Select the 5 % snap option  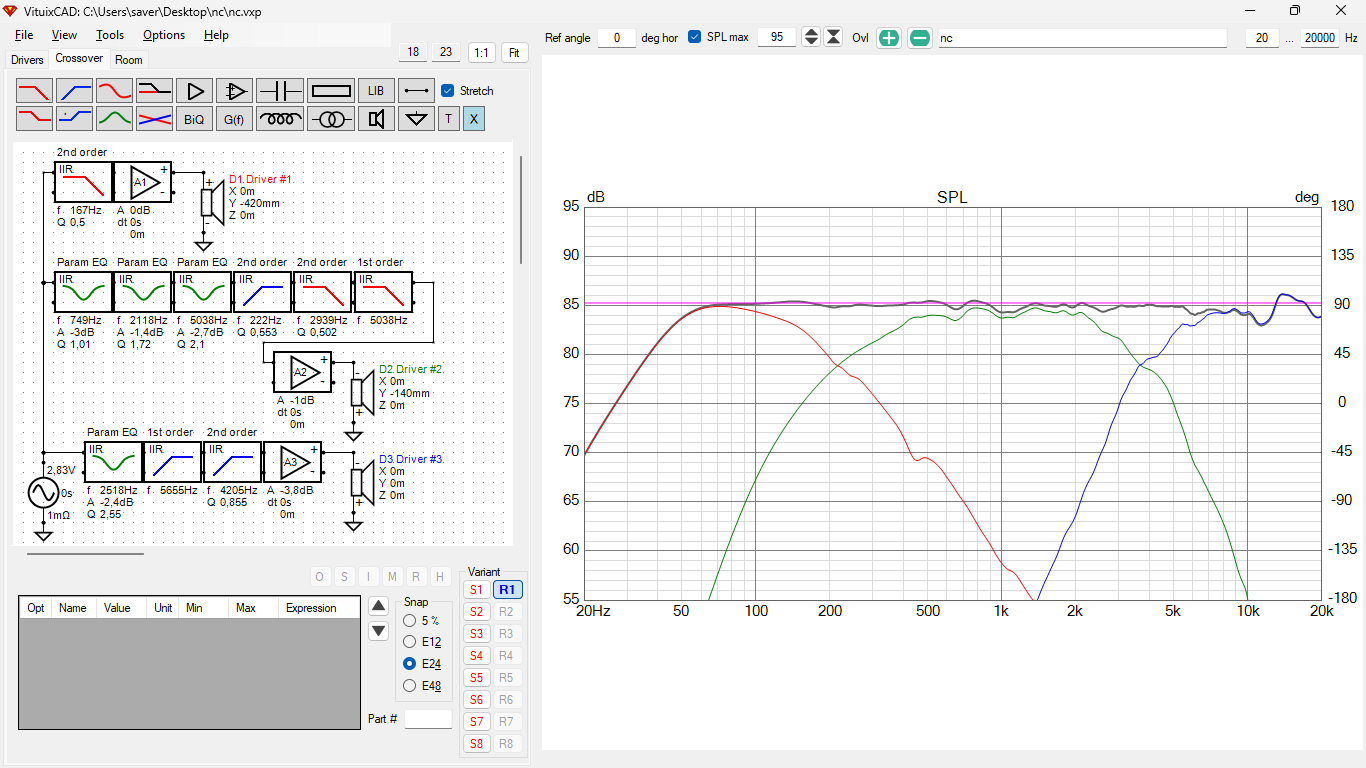coord(409,621)
